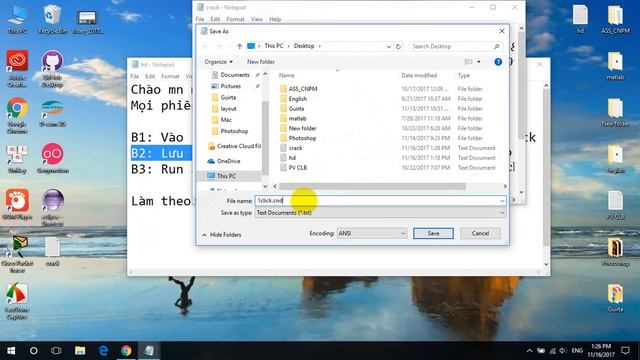The width and height of the screenshot is (640, 360).
Task: Click This PC in the address breadcrumb
Action: coord(273,46)
